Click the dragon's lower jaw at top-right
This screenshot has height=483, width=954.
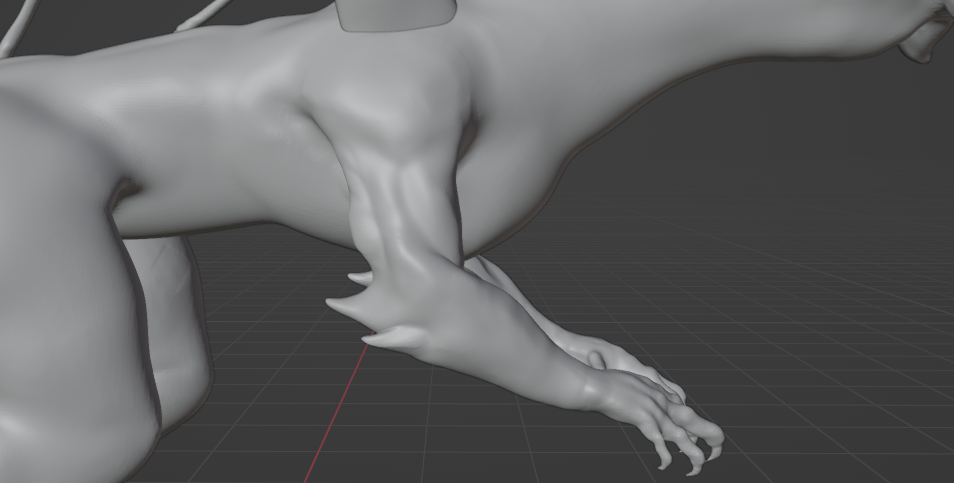pos(922,45)
